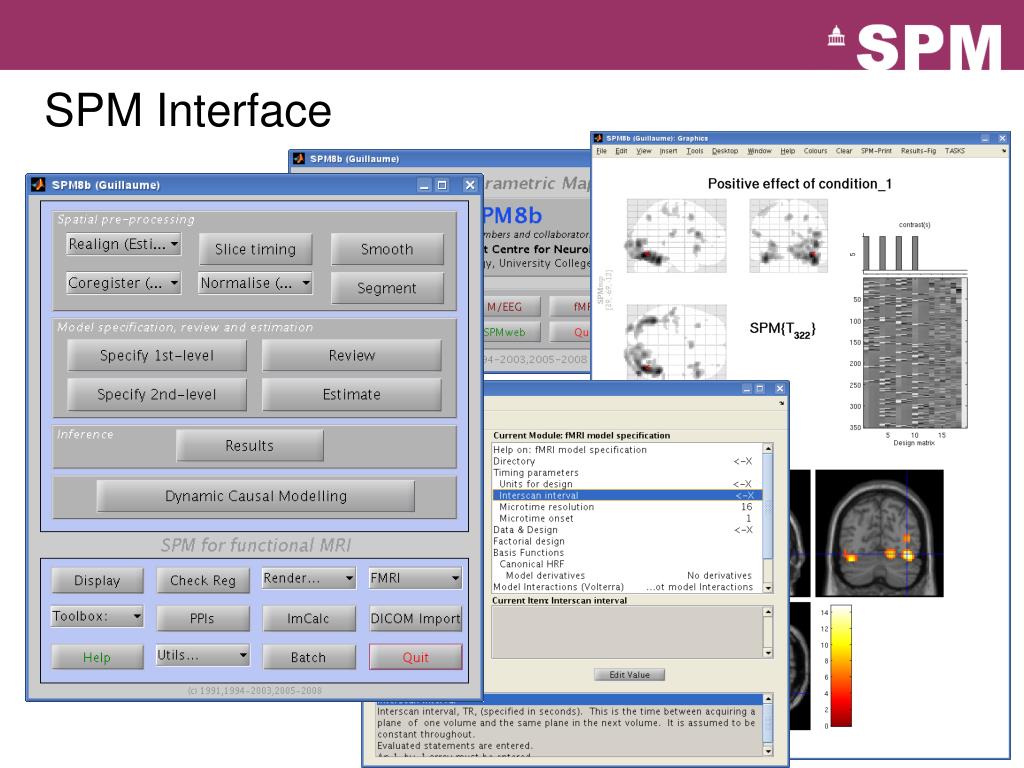Viewport: 1024px width, 768px height.
Task: Select the 'Units for design' row
Action: pyautogui.click(x=627, y=484)
